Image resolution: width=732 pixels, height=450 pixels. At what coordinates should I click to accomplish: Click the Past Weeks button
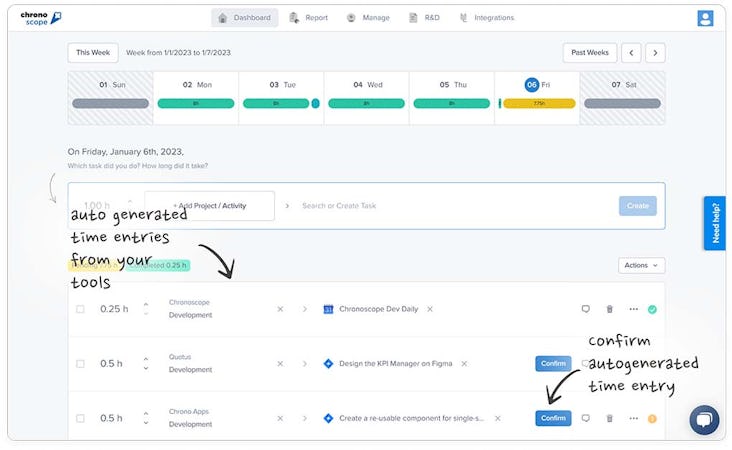[590, 53]
